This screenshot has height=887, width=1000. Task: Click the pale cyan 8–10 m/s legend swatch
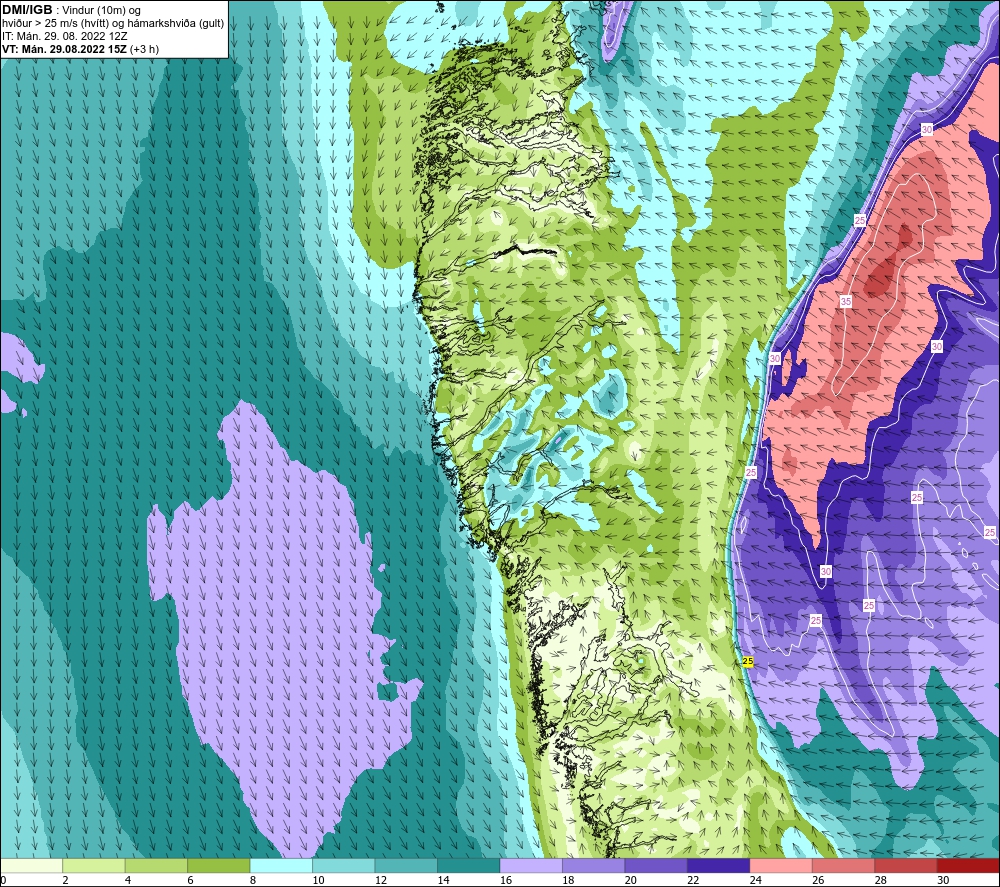(281, 866)
